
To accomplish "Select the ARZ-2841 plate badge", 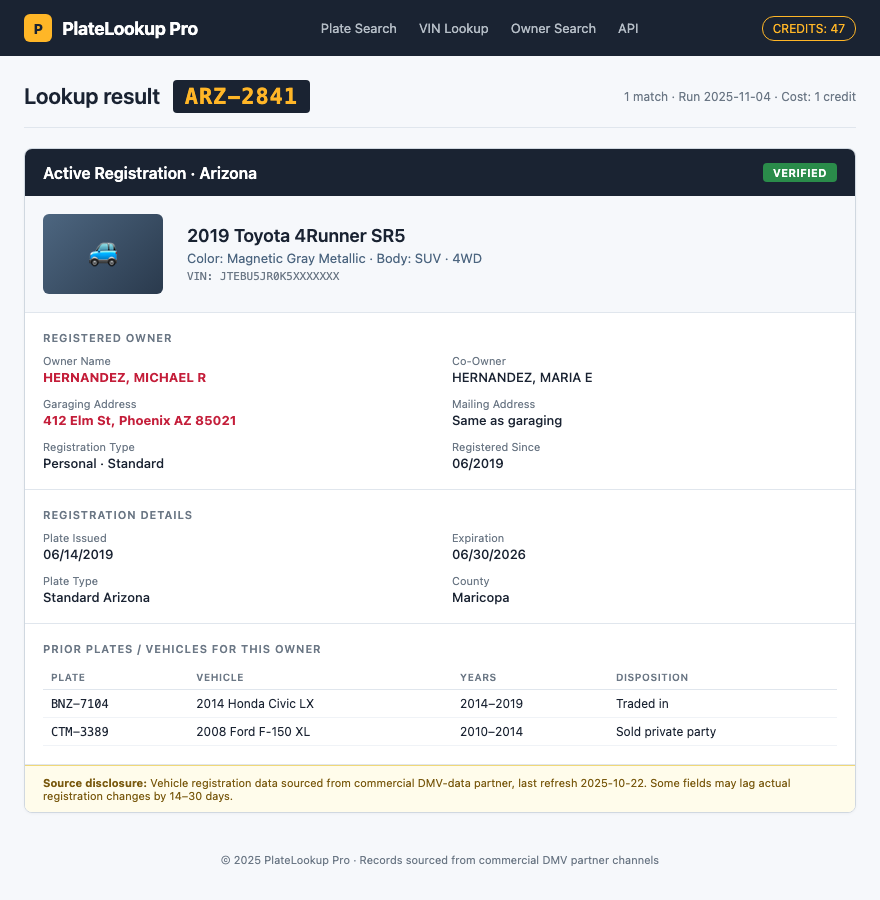I will tap(241, 96).
